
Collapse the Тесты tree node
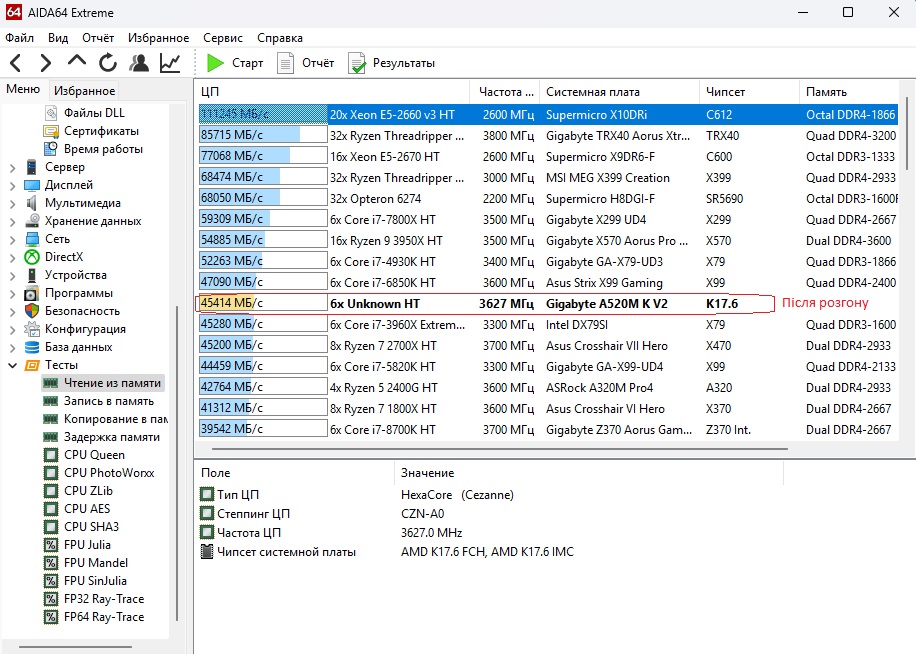tap(12, 366)
